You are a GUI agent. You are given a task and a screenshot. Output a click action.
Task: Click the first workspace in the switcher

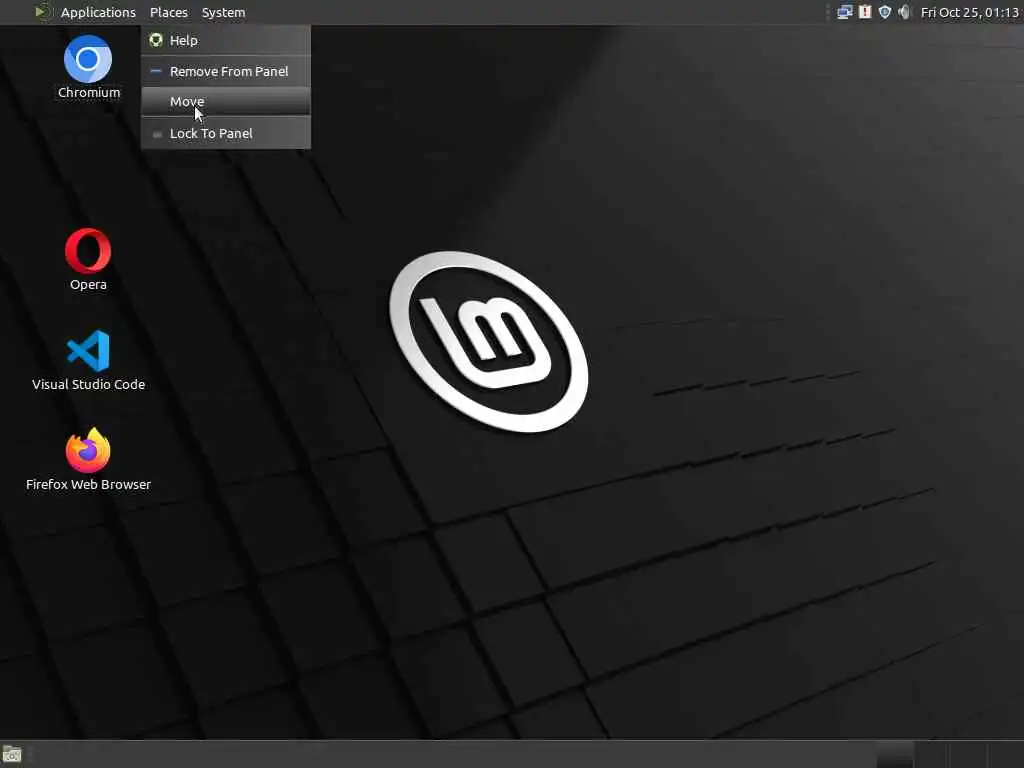[894, 754]
